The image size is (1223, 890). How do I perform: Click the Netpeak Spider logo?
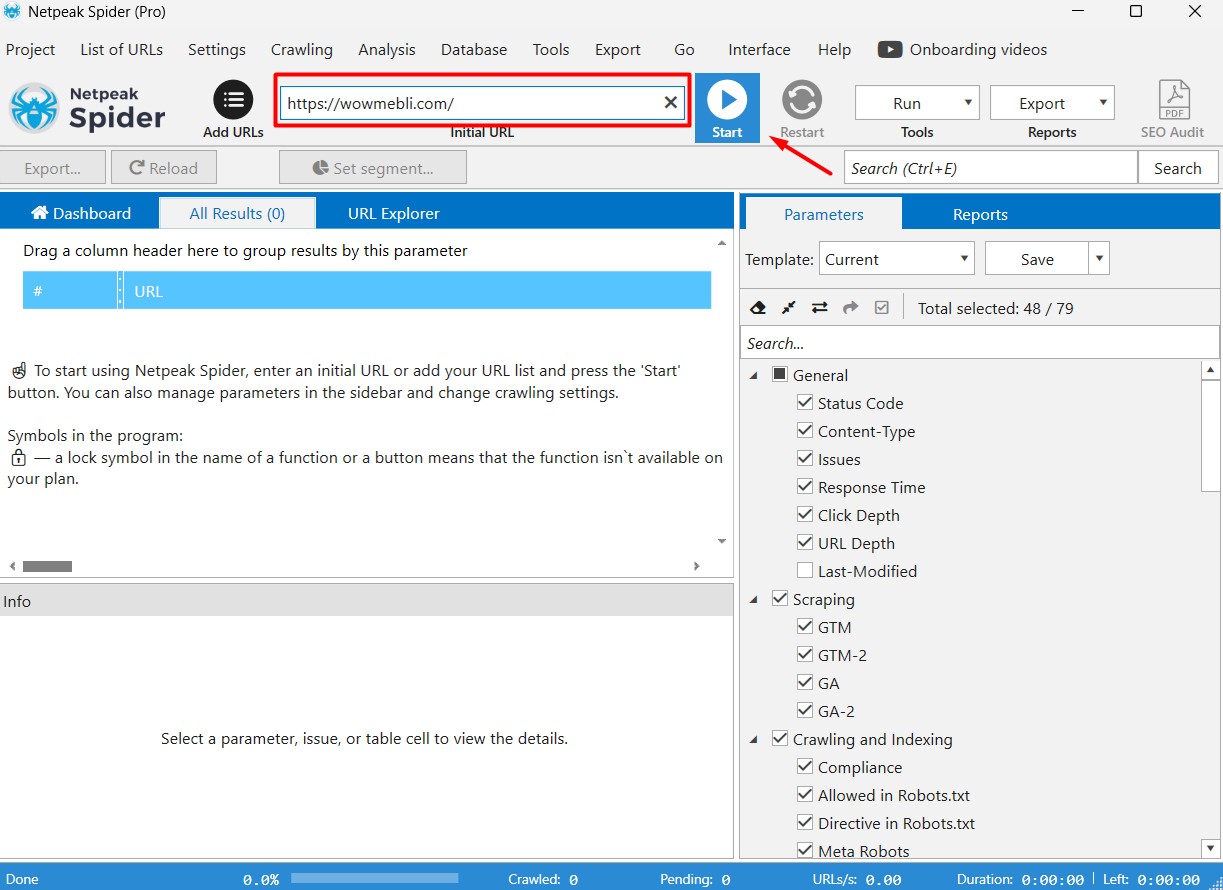[88, 108]
